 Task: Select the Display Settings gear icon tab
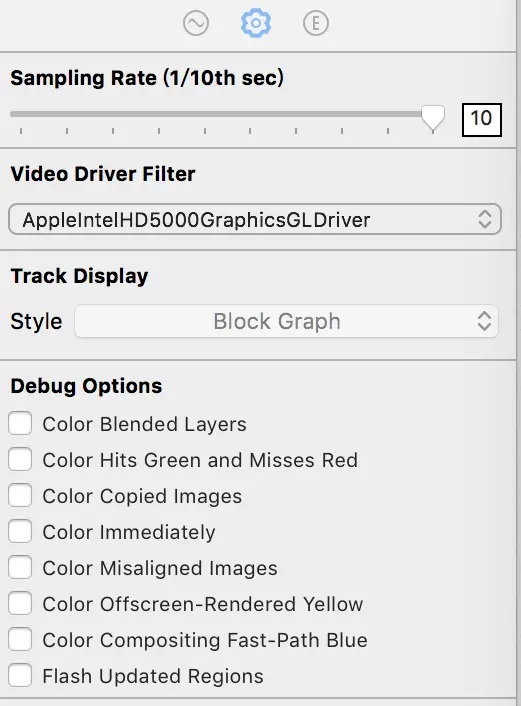(x=256, y=23)
